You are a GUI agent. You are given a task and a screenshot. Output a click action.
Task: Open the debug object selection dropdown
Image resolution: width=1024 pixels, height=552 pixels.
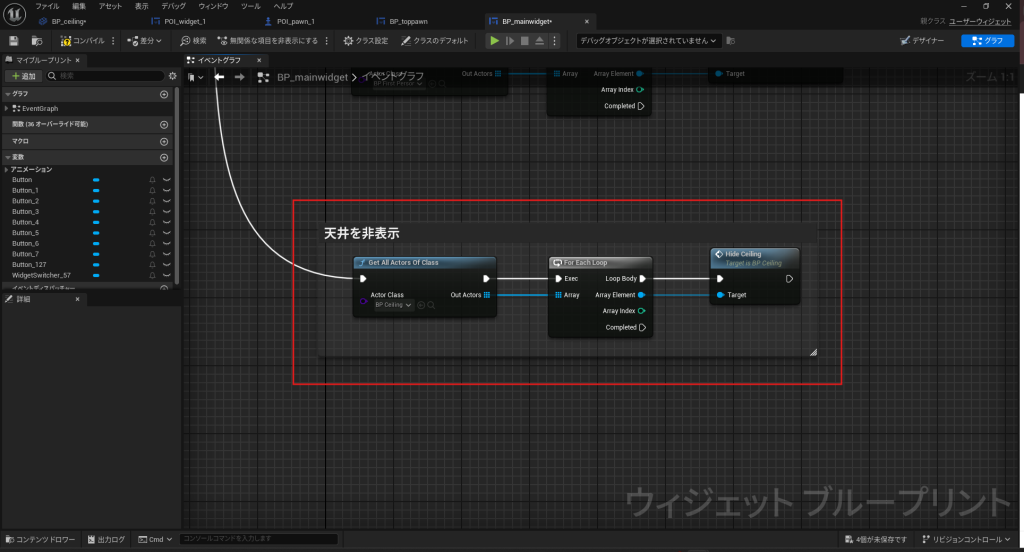648,41
